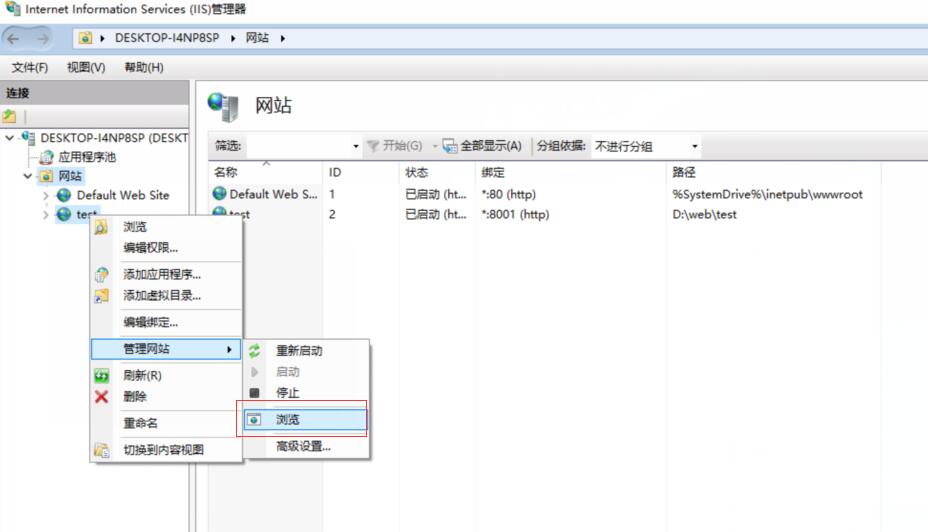Select 重新启动 in the submenu
The width and height of the screenshot is (928, 532).
coord(299,351)
